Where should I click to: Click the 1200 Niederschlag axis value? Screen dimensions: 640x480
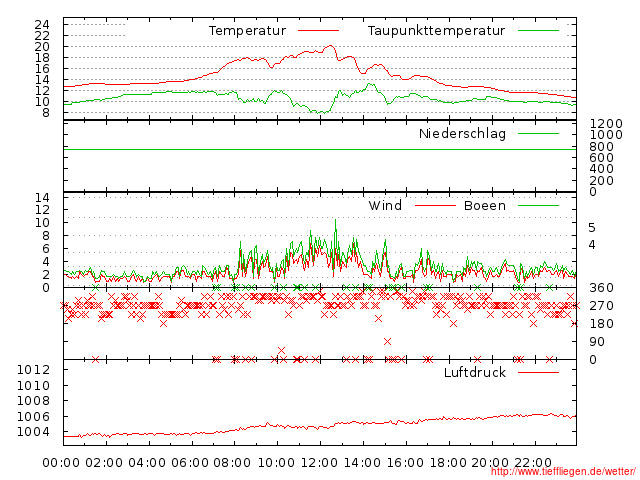tap(606, 124)
